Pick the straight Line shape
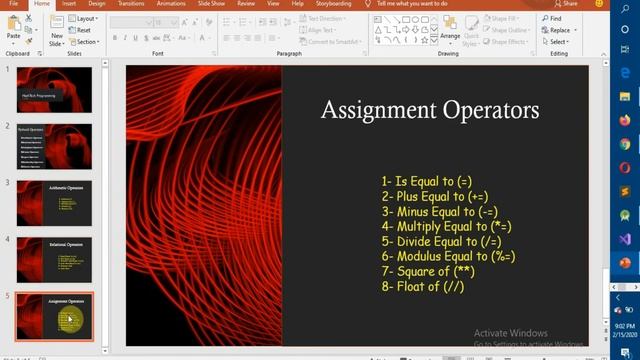 click(x=387, y=20)
